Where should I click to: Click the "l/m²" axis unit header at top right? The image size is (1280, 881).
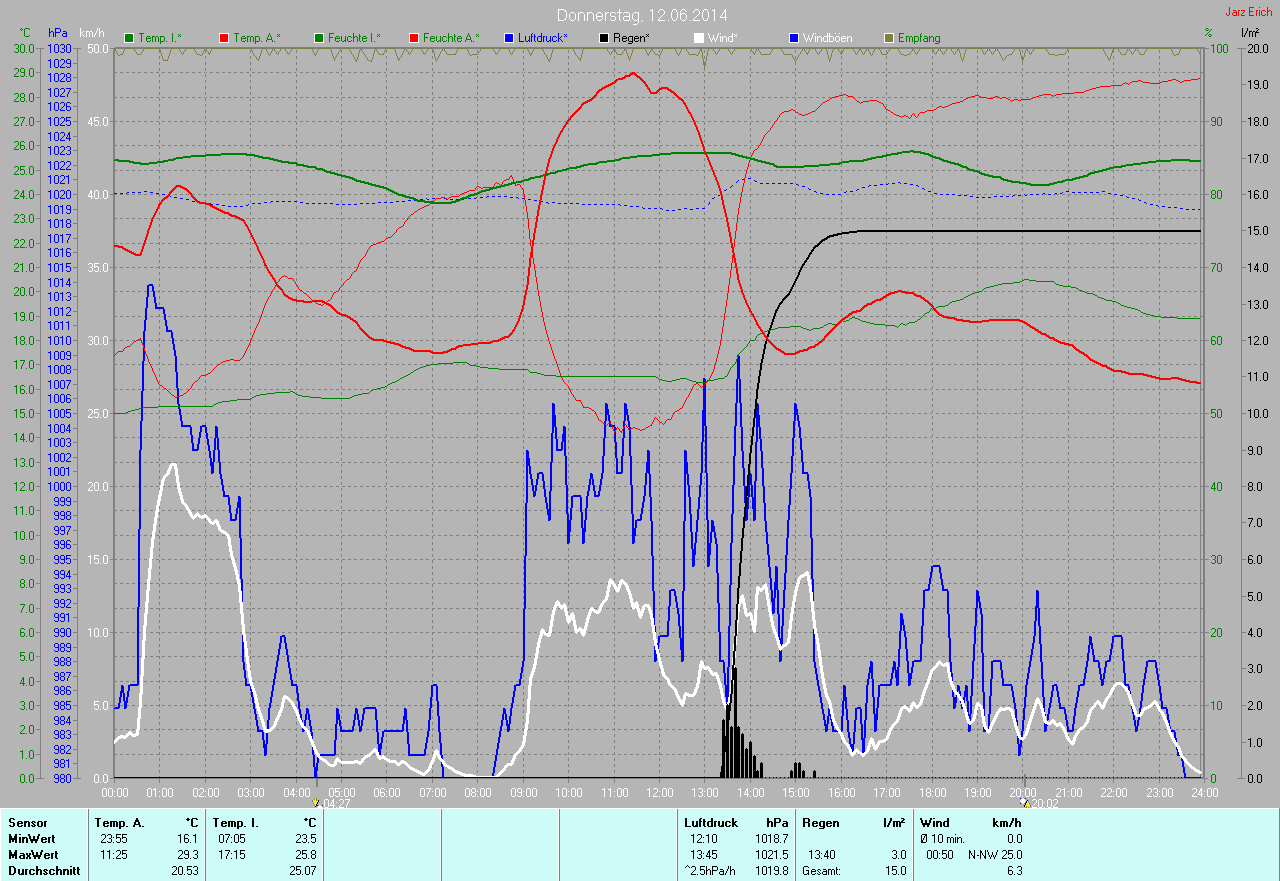click(x=1250, y=33)
